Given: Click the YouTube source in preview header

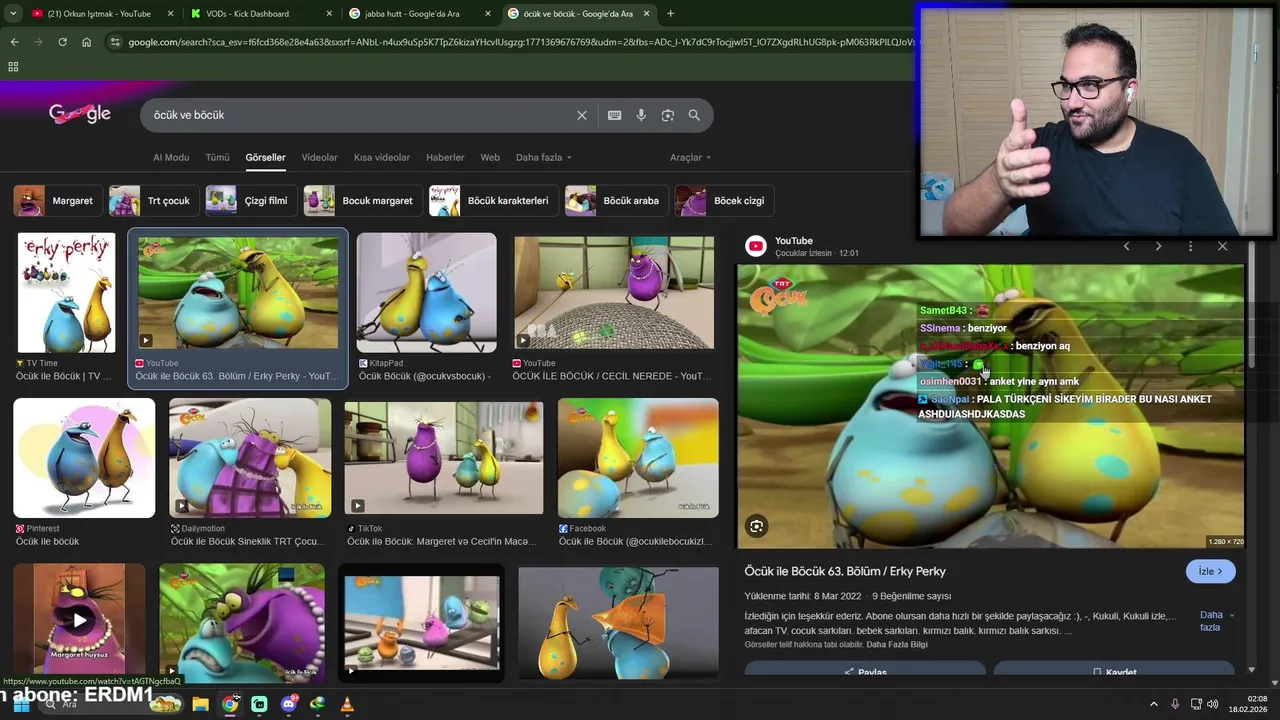Looking at the screenshot, I should click(x=794, y=241).
